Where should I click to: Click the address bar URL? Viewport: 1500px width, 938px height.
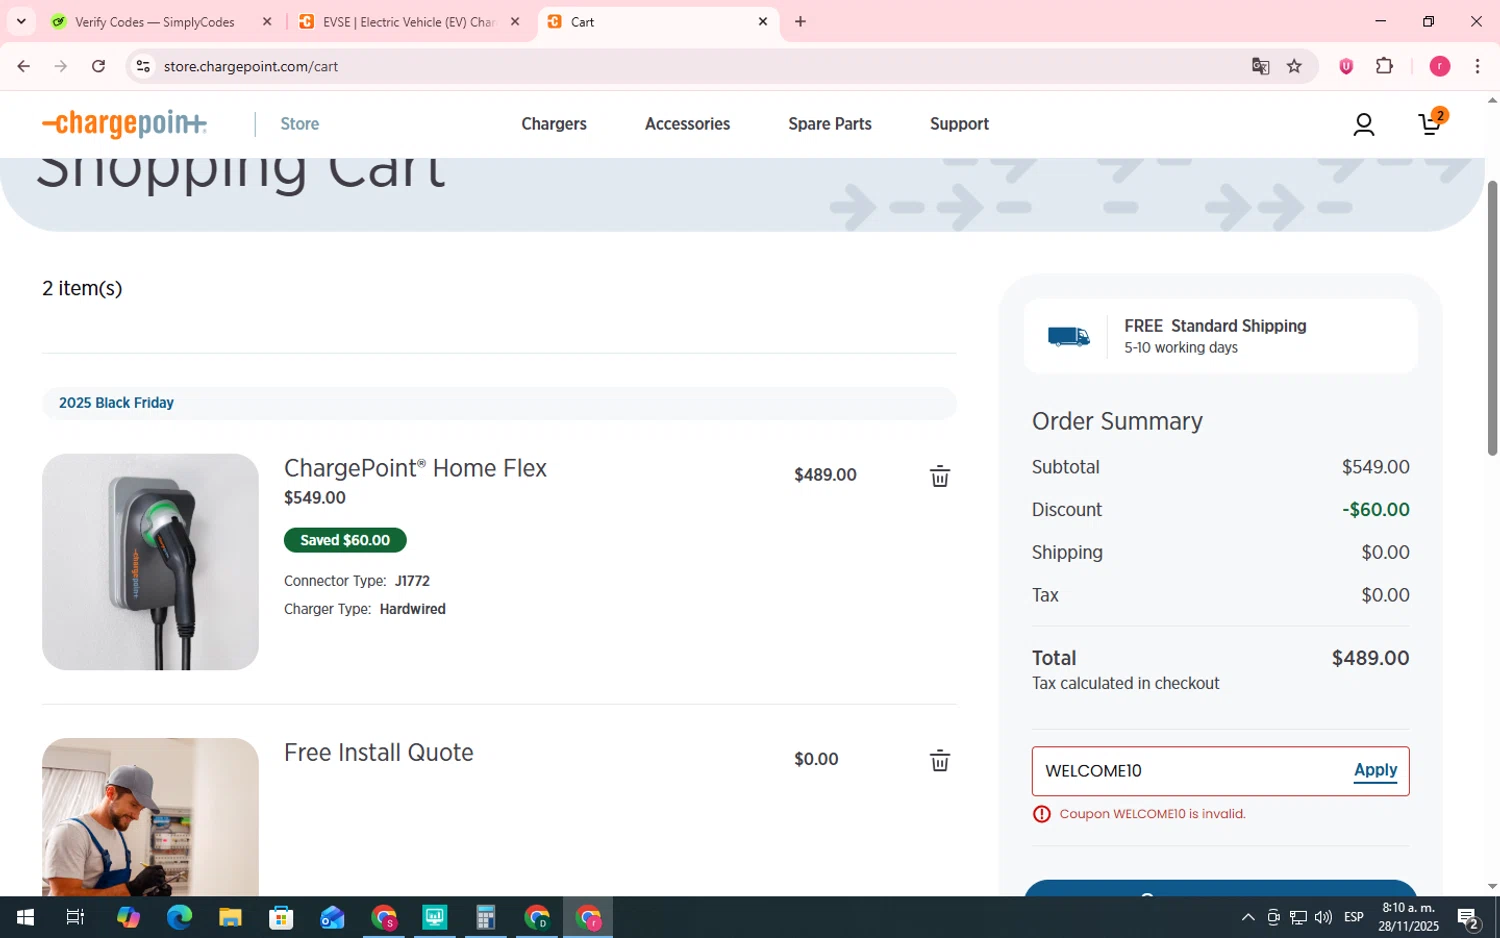pyautogui.click(x=251, y=66)
